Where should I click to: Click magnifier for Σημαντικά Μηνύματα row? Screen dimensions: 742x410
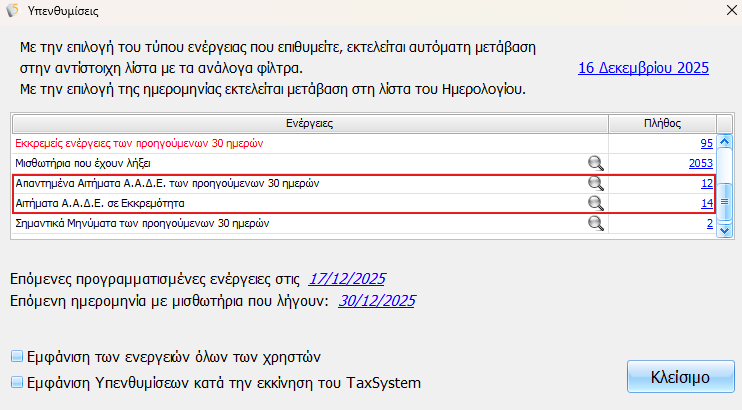[595, 224]
